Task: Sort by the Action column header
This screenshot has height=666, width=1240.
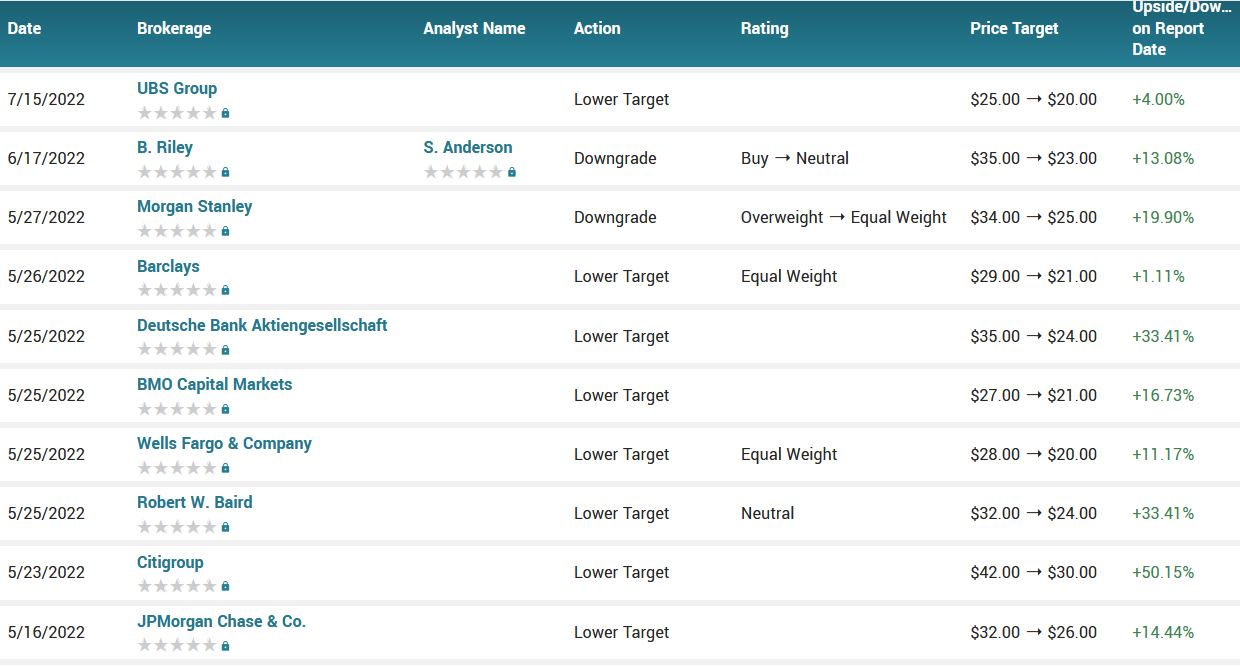Action: coord(597,28)
